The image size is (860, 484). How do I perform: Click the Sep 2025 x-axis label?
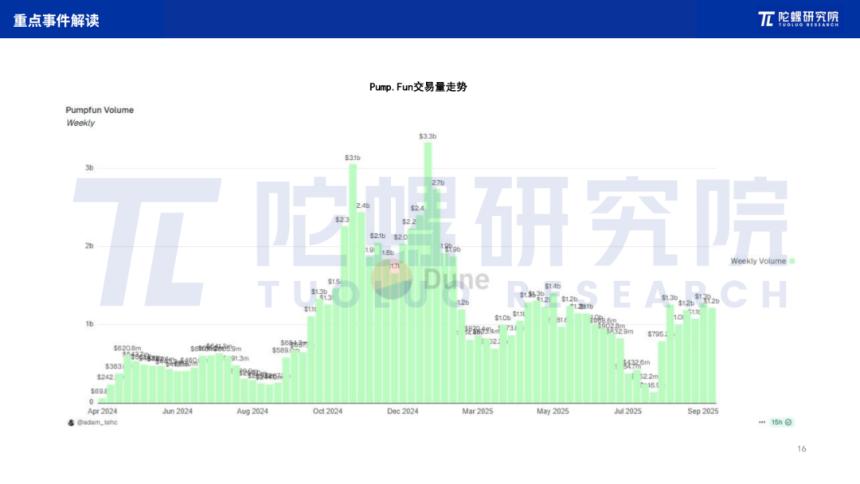(703, 411)
